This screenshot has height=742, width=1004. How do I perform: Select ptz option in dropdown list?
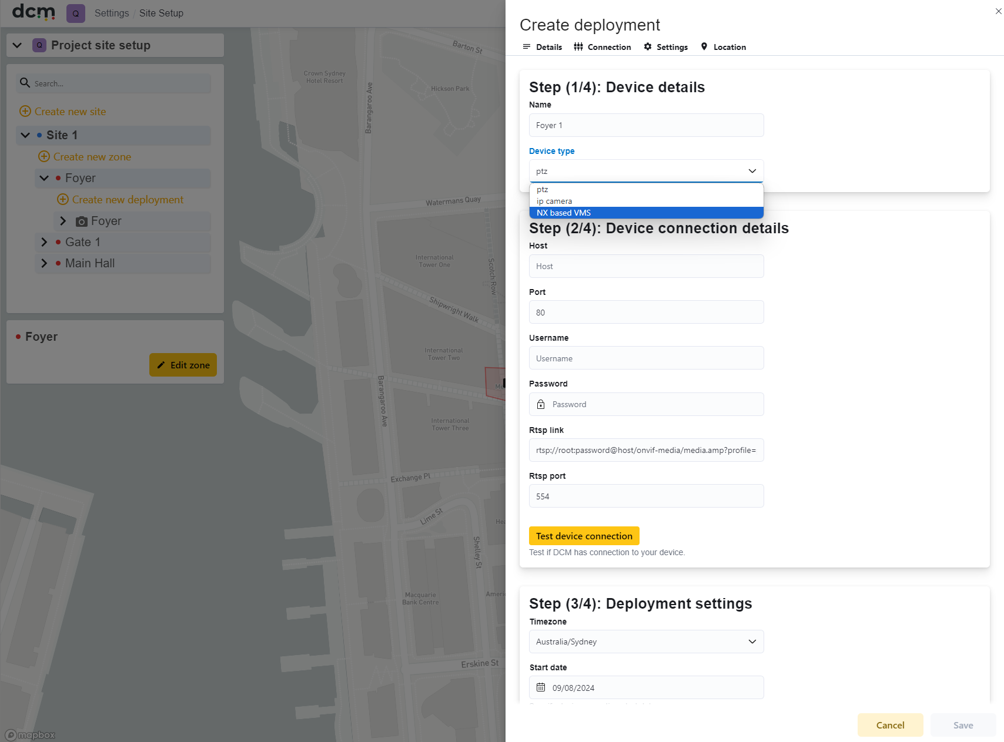(x=646, y=190)
